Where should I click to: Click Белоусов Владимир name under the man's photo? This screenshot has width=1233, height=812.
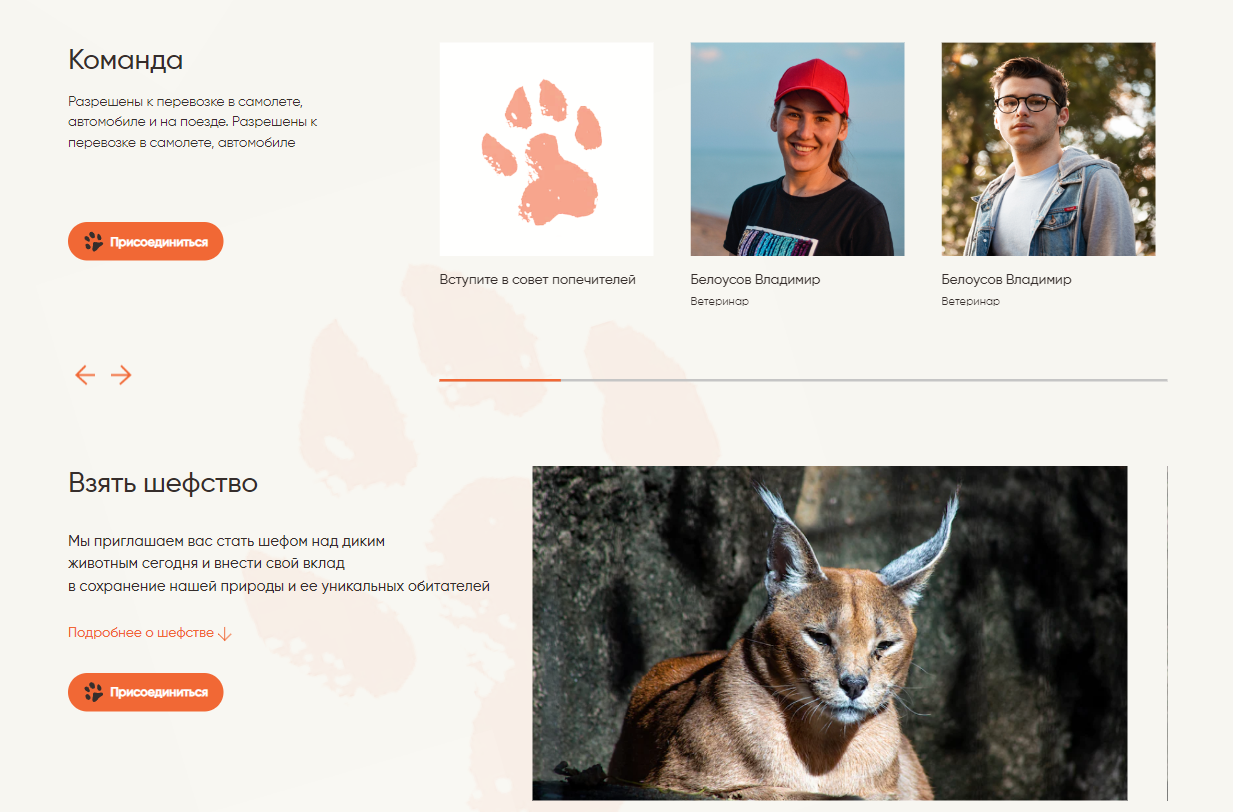coord(1007,280)
